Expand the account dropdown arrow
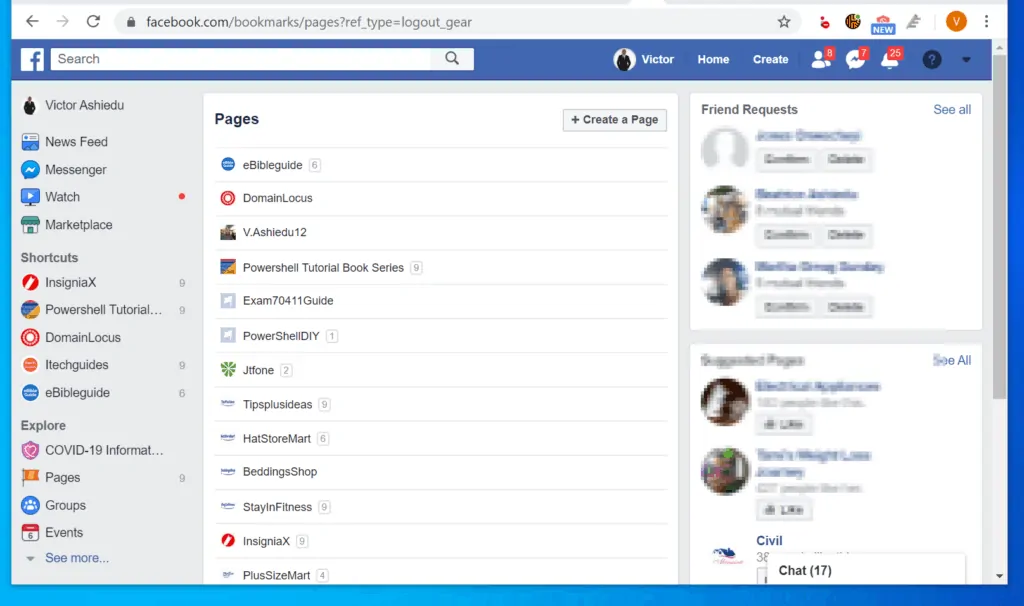 click(967, 59)
